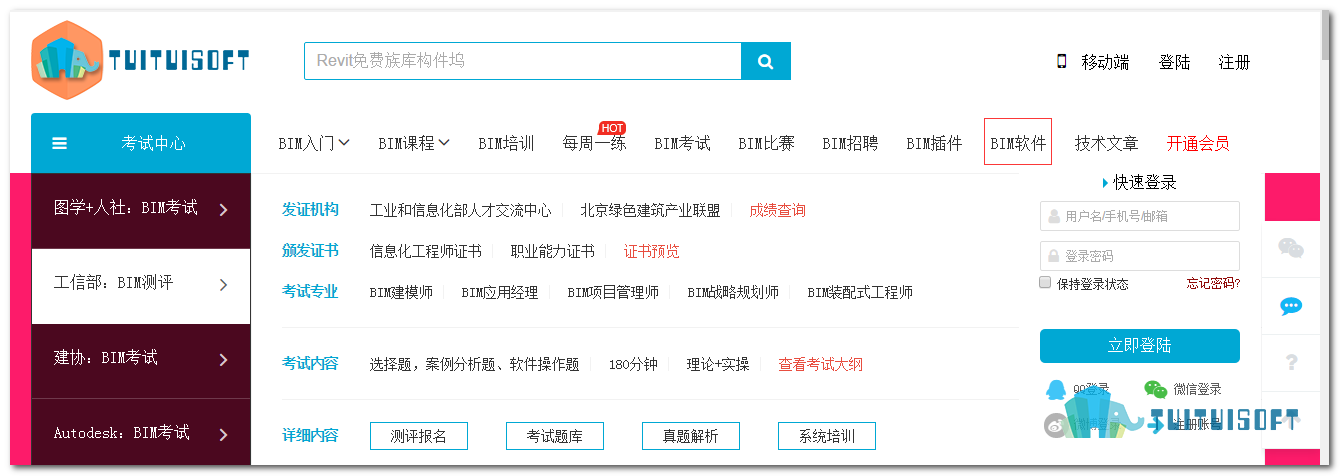1340x476 pixels.
Task: Click the 查看考试大纲 link
Action: coord(820,365)
